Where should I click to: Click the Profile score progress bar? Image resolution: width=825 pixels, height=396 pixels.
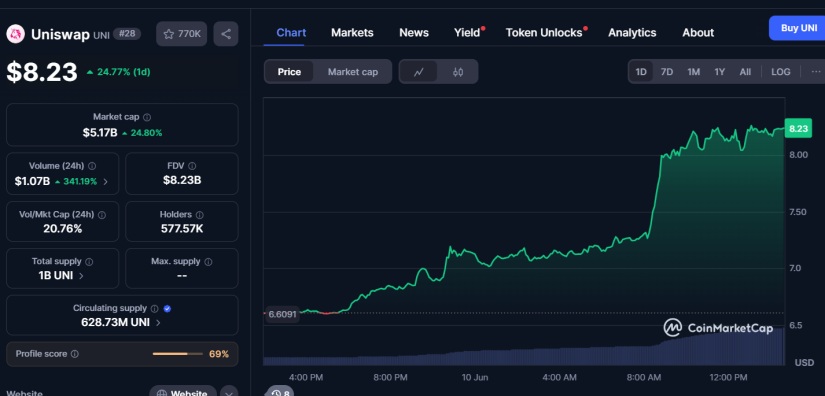pos(178,354)
